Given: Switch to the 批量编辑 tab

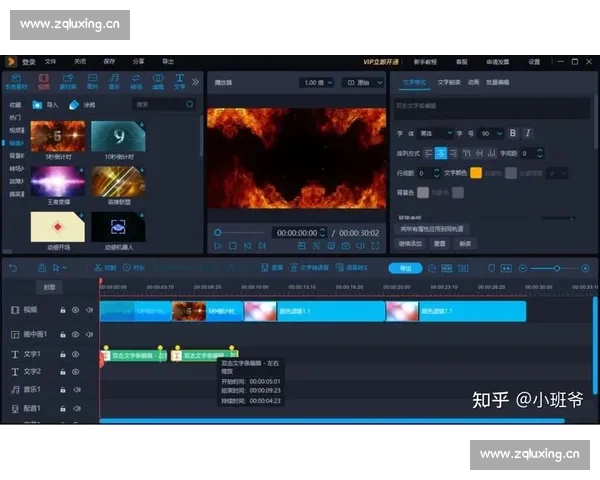Looking at the screenshot, I should pos(497,82).
